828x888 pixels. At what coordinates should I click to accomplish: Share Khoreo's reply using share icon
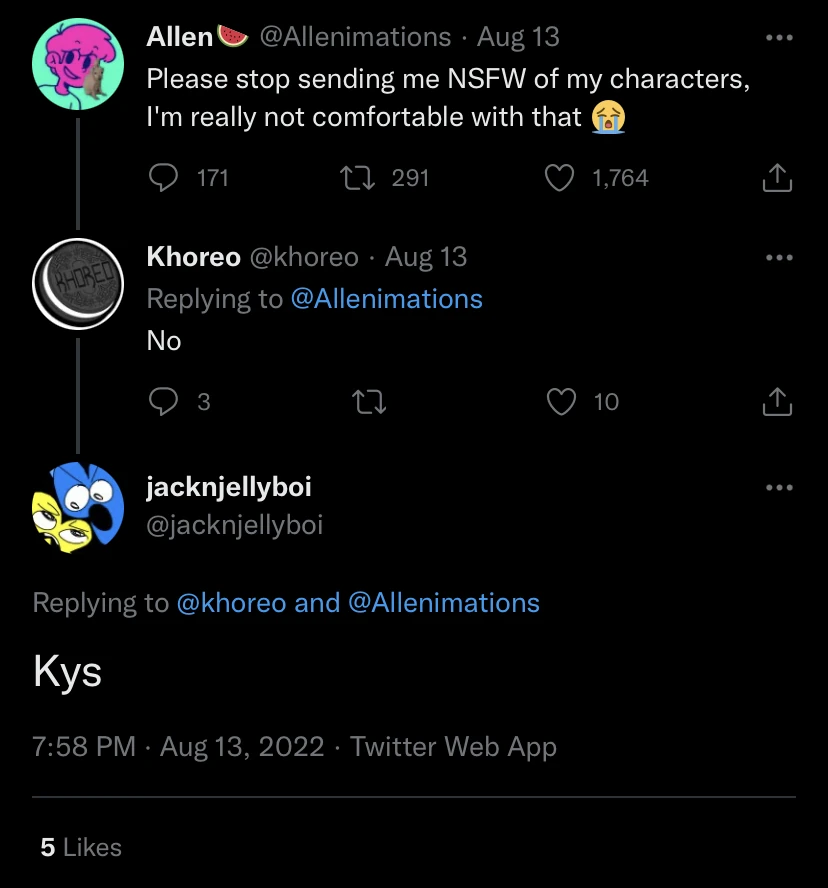tap(777, 402)
